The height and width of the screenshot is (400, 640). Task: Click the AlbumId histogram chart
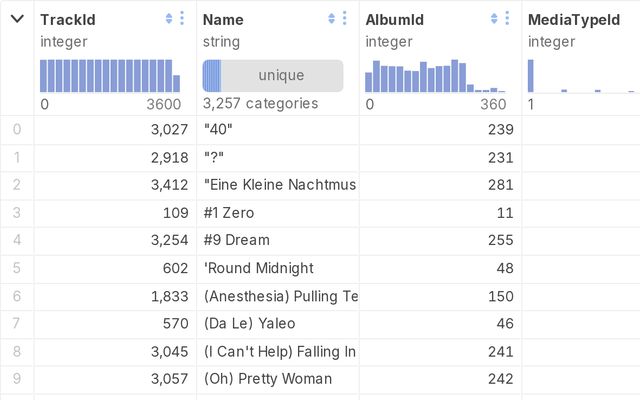tap(435, 76)
